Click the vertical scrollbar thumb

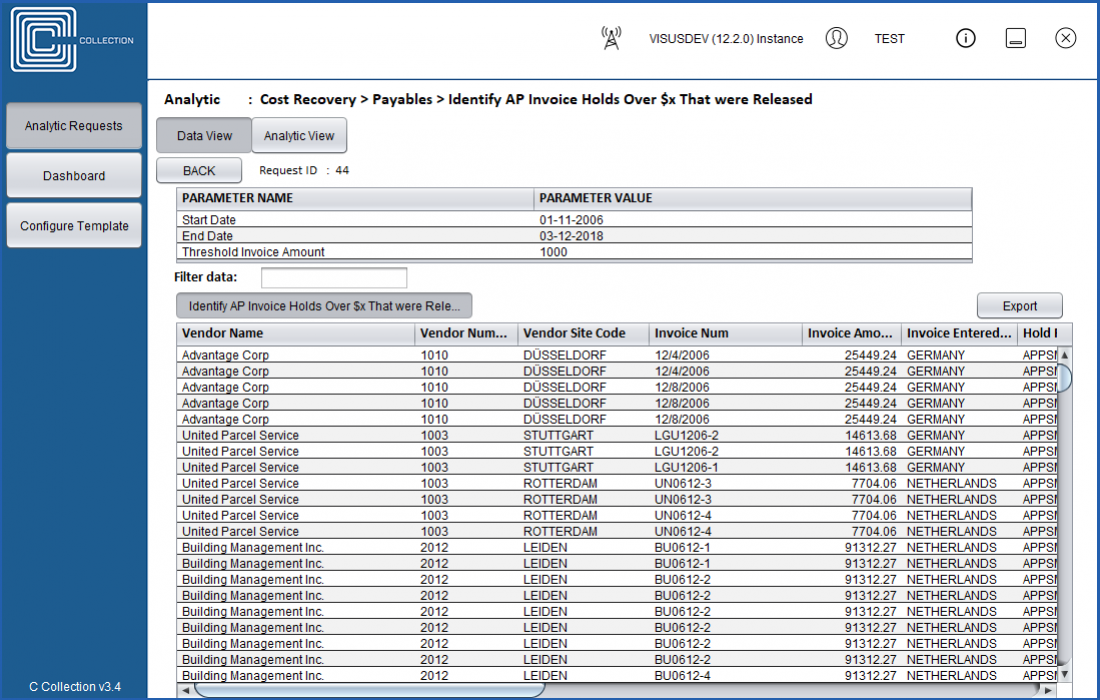point(1064,378)
